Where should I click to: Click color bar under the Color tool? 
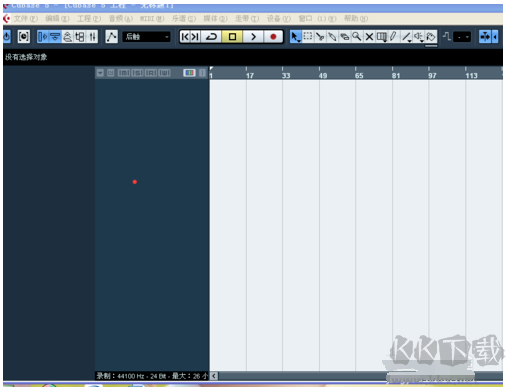click(x=431, y=46)
